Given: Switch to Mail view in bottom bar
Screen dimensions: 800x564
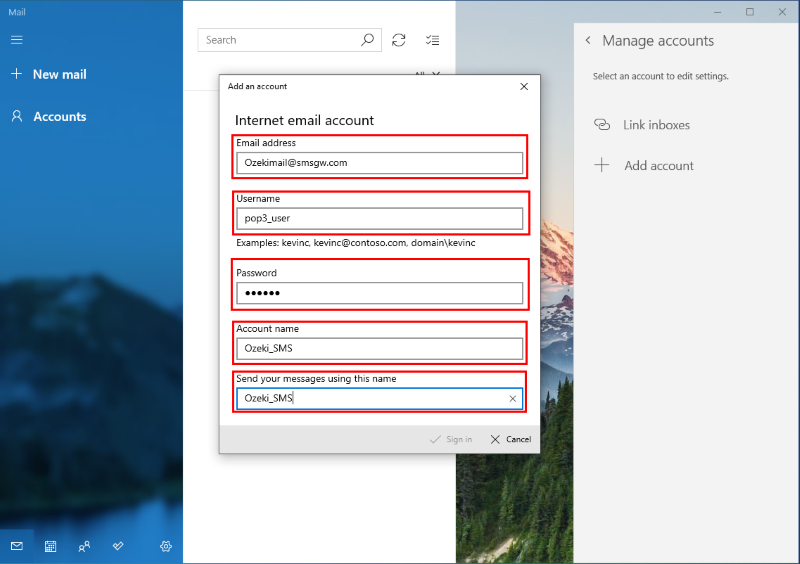Looking at the screenshot, I should (x=17, y=546).
